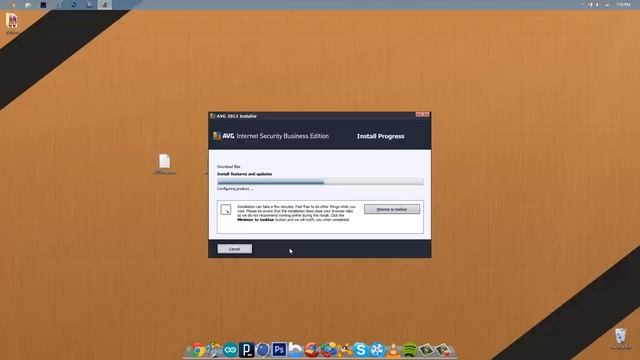Click the "Download files" step text
Screen dimensions: 640x360
[x=229, y=167]
